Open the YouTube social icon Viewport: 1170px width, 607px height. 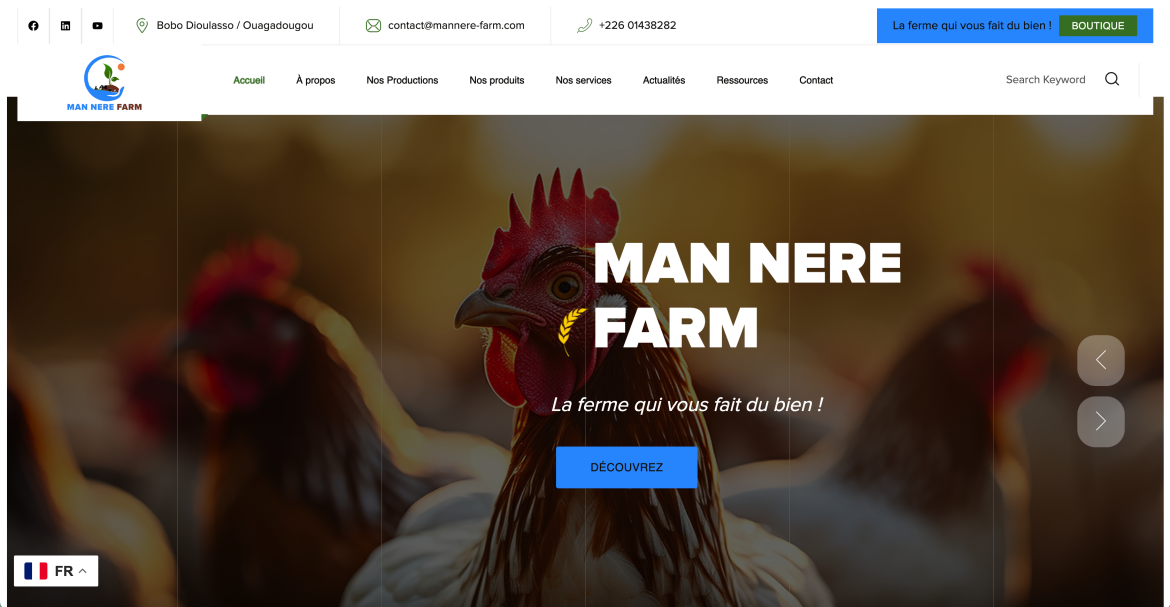pyautogui.click(x=98, y=25)
